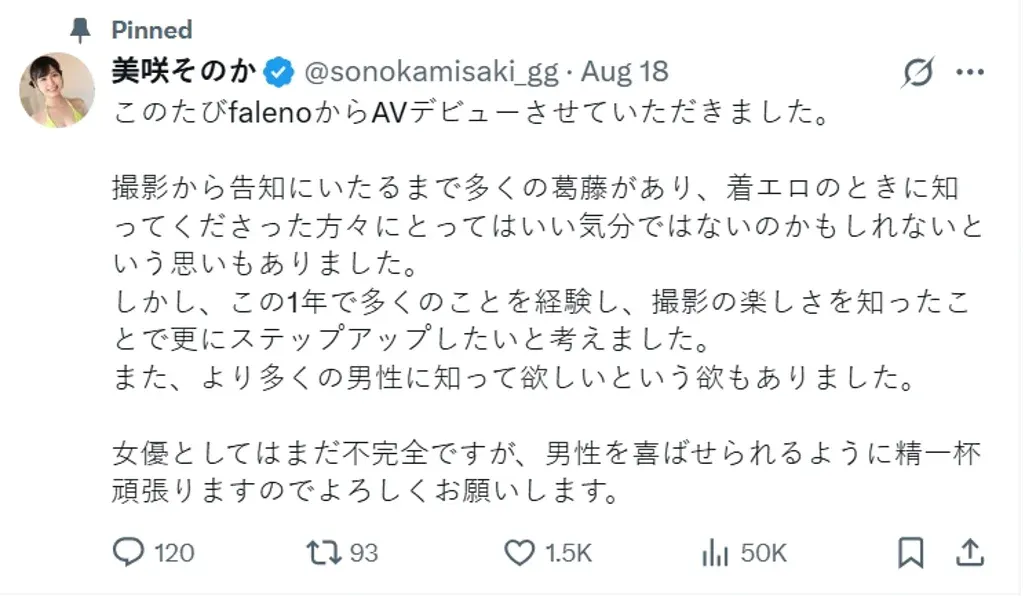This screenshot has height=596, width=1024.
Task: Click the Grok actions icon
Action: click(916, 72)
